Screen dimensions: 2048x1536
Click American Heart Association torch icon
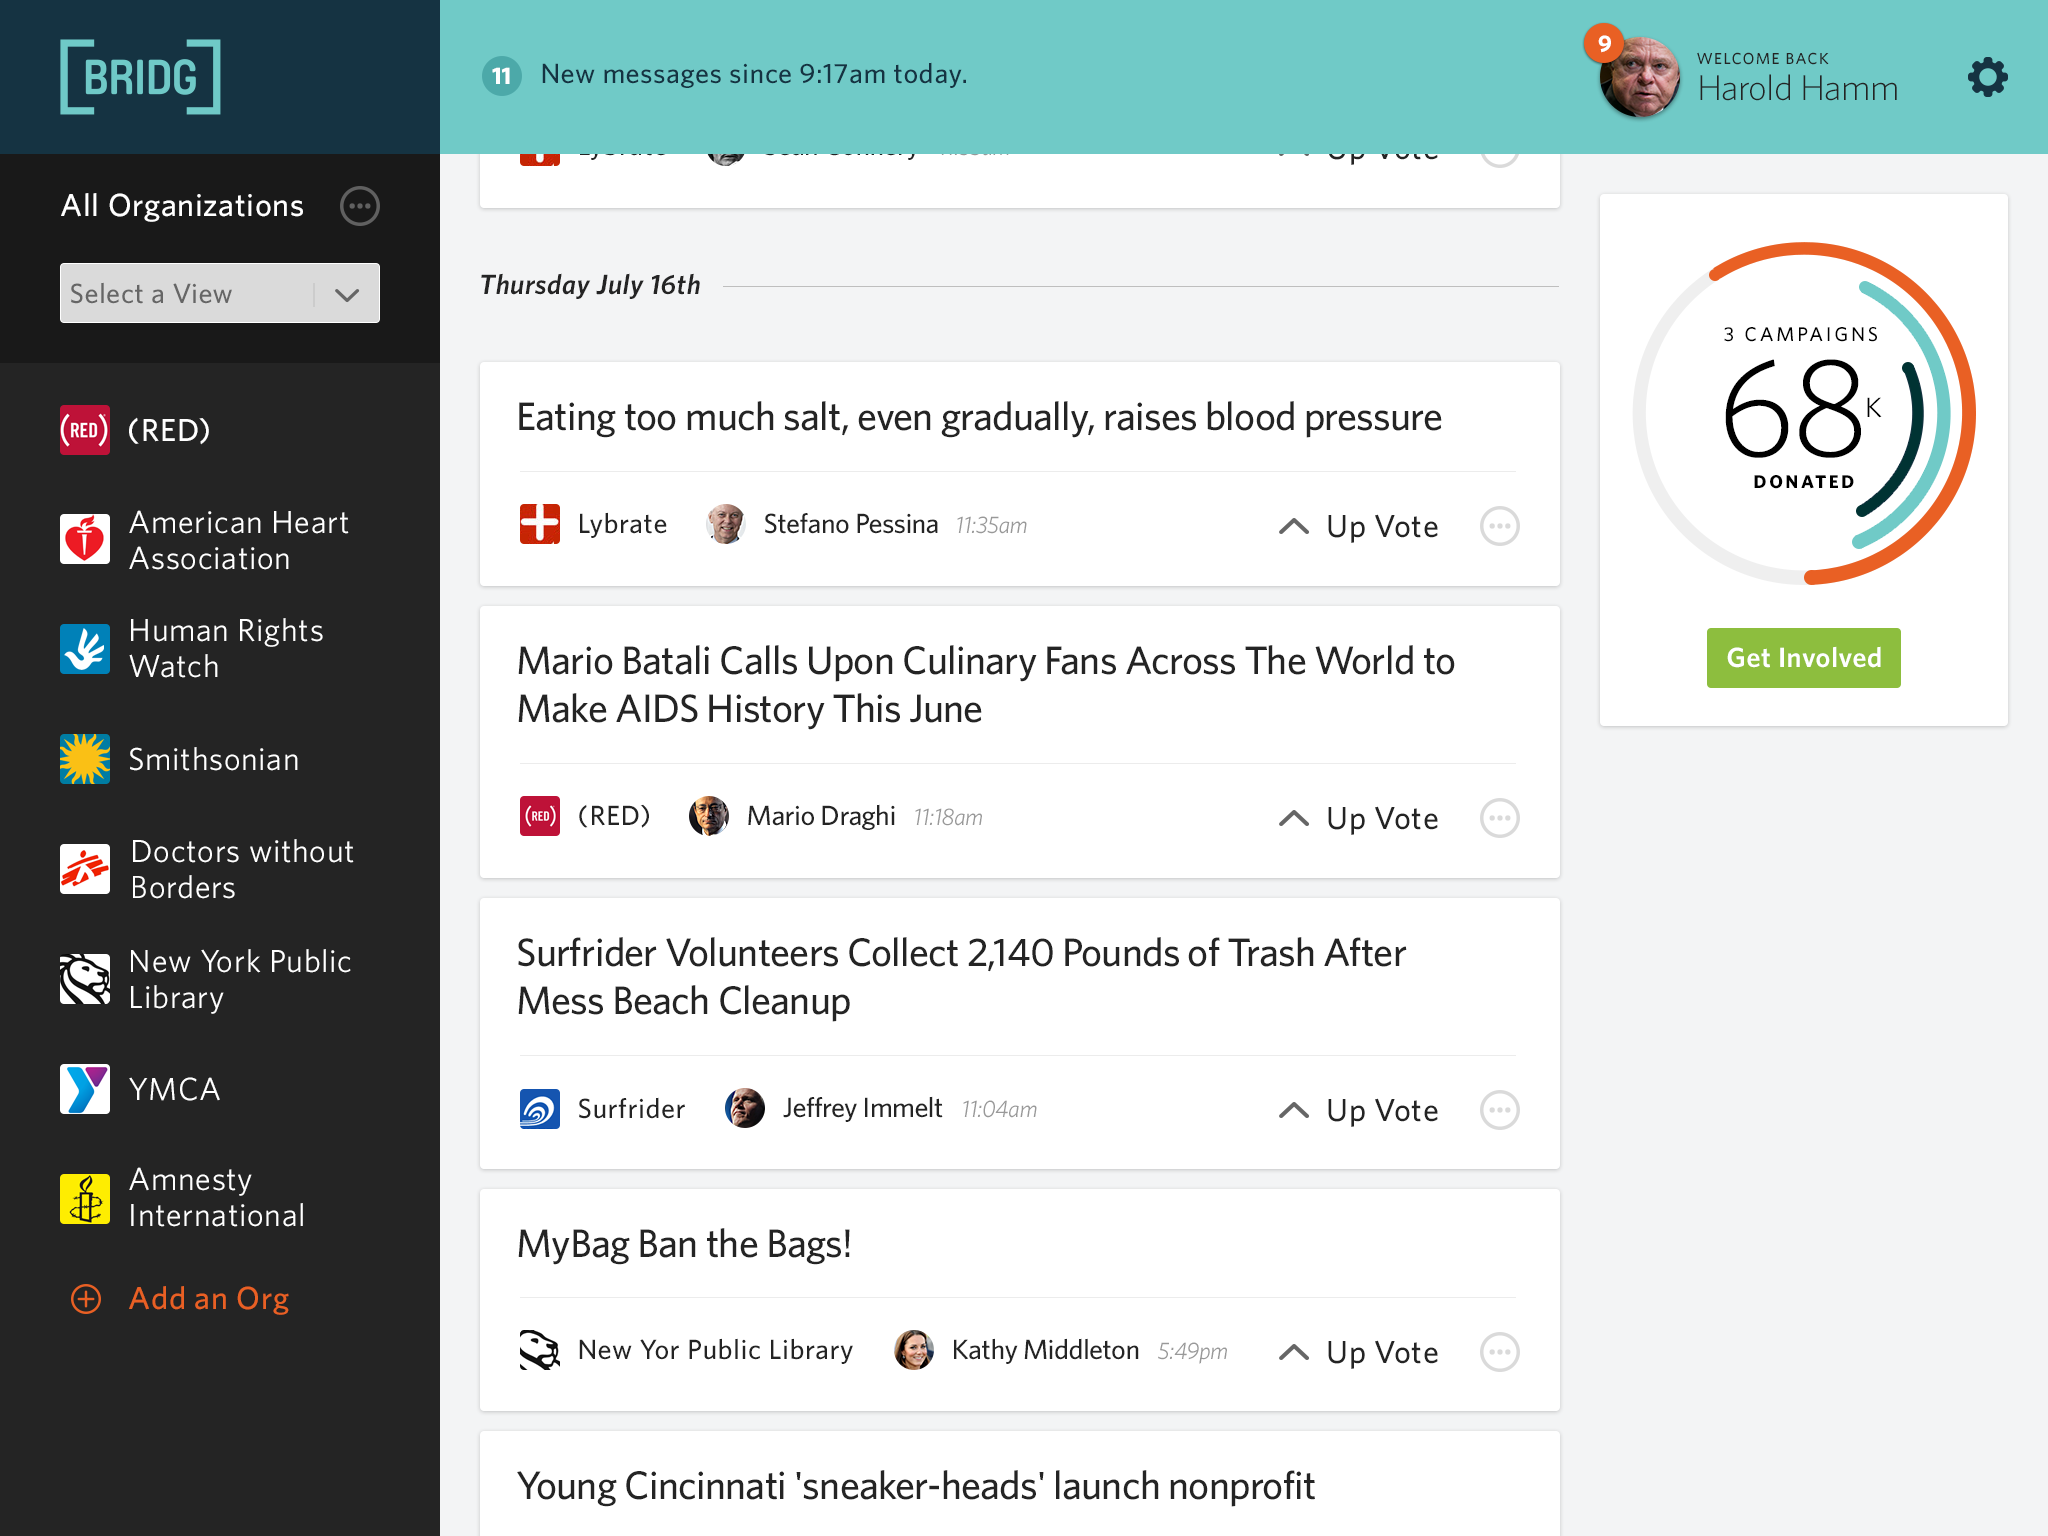pos(85,540)
